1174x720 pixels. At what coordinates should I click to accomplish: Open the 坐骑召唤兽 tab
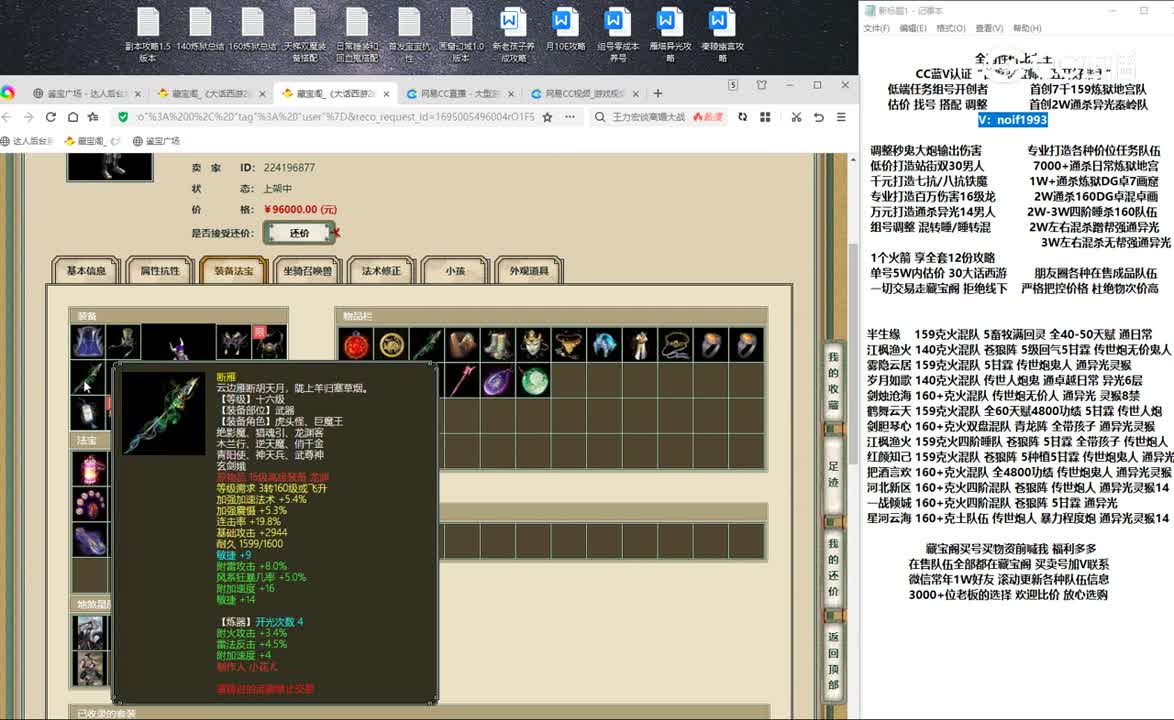[x=308, y=271]
